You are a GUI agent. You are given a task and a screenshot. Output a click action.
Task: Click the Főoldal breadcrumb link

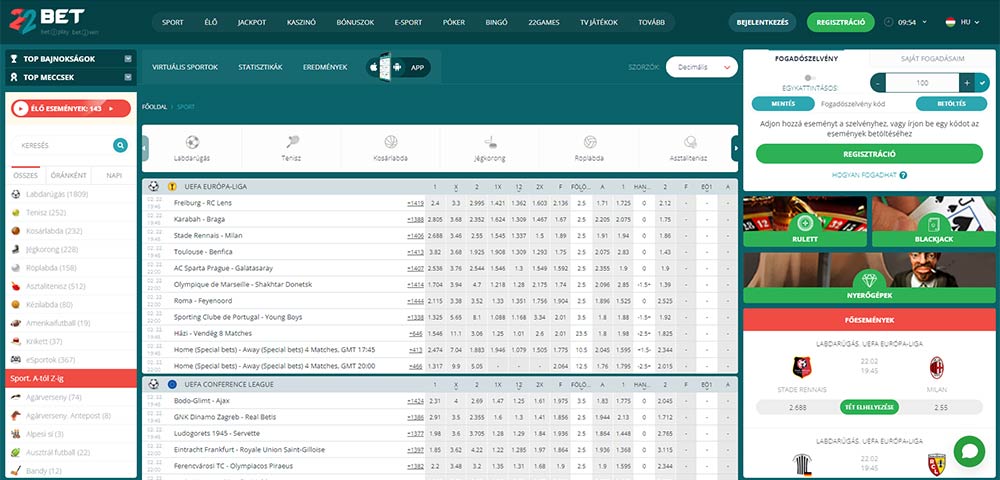point(154,106)
